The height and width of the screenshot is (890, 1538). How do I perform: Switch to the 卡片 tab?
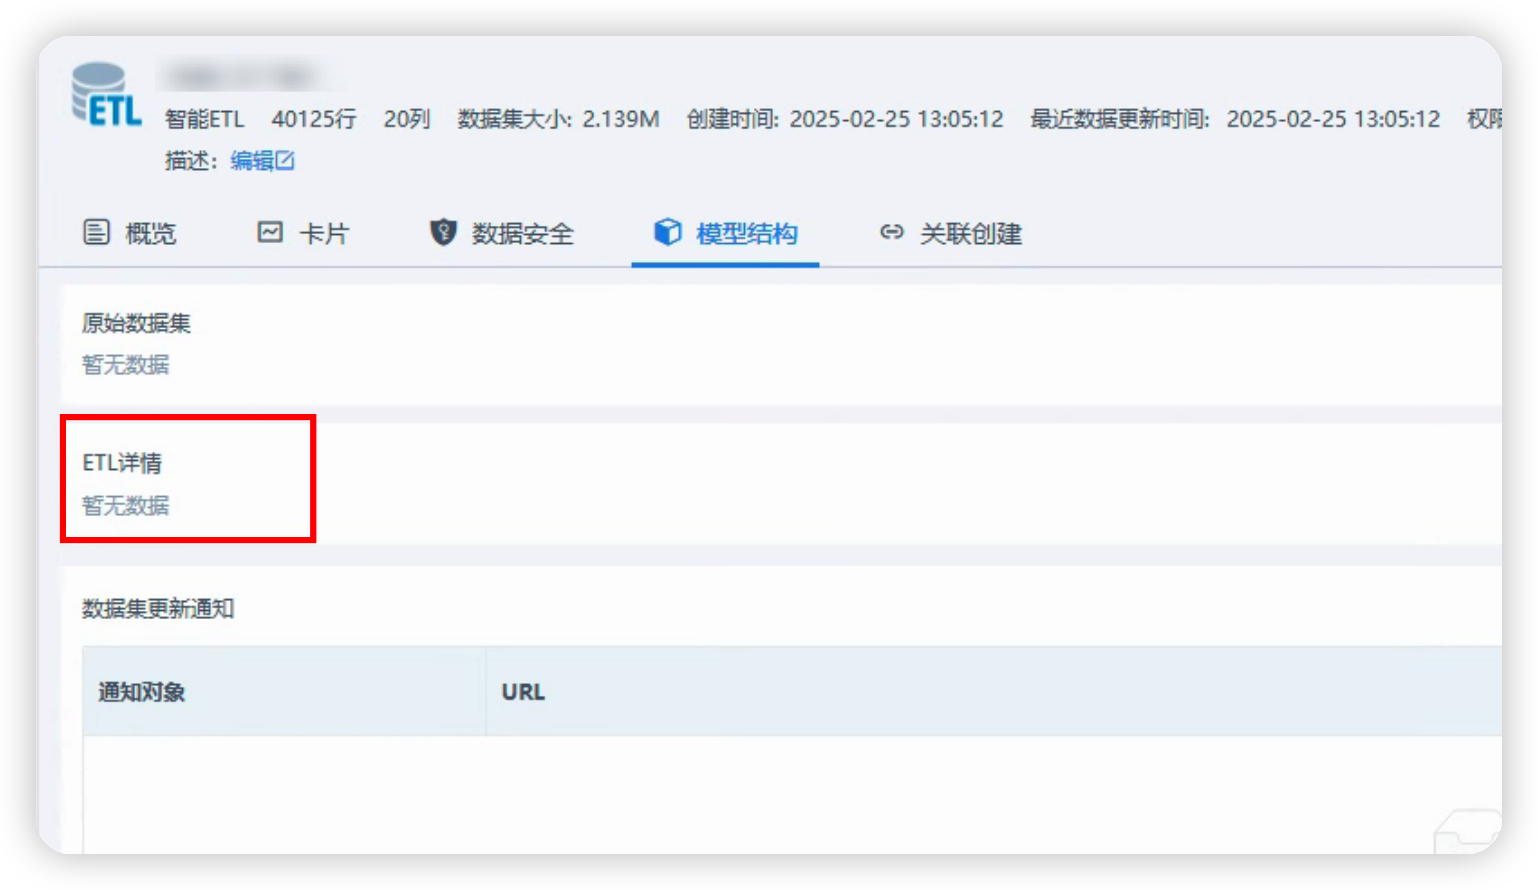coord(303,233)
